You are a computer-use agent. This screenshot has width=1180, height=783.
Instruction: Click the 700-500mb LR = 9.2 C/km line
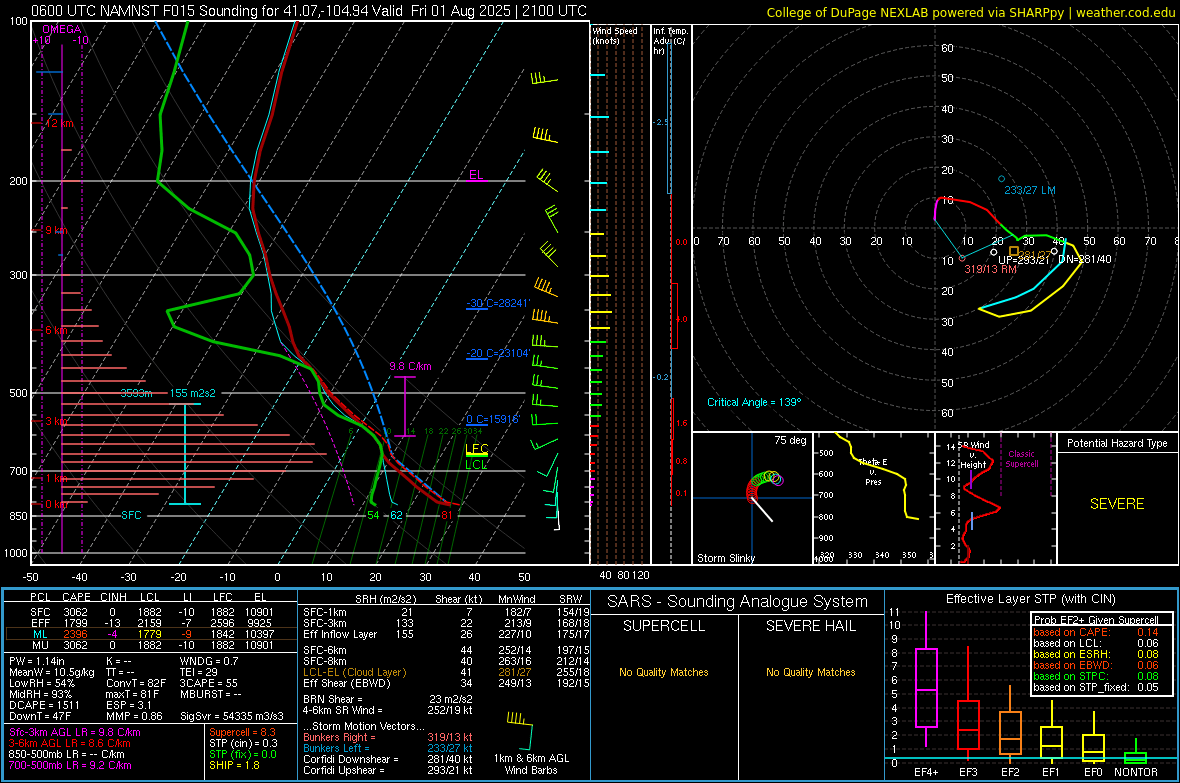(70, 765)
